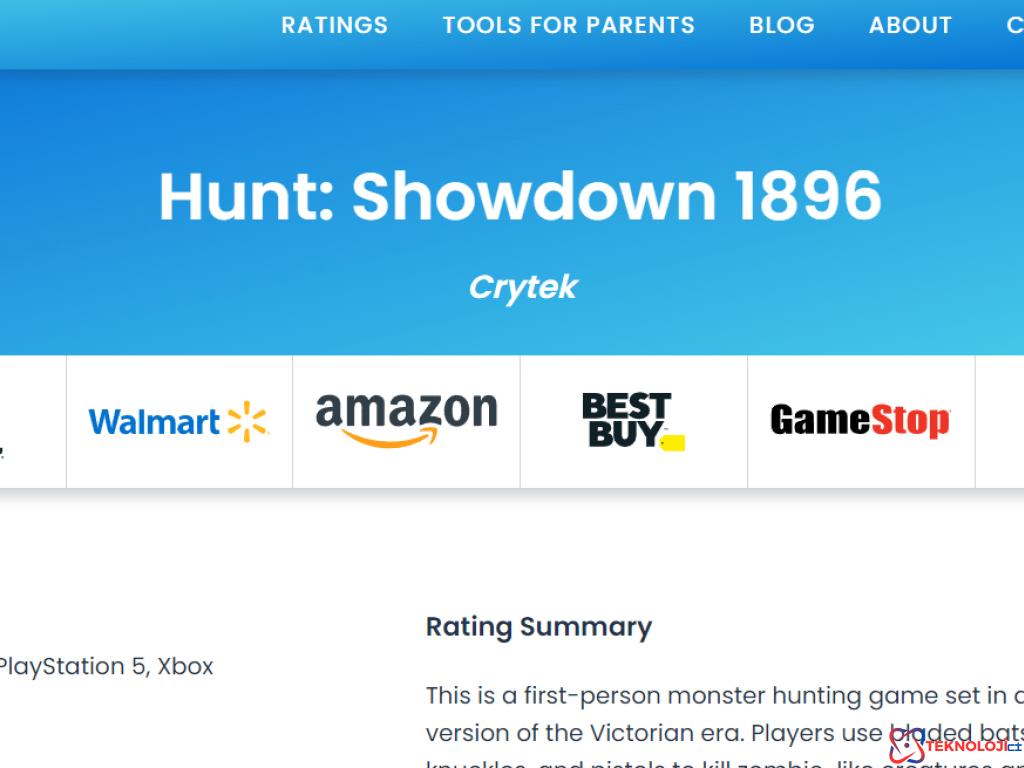Click the PlayStation 5, Xbox platforms text
Screen dimensions: 1024x768
[x=106, y=666]
